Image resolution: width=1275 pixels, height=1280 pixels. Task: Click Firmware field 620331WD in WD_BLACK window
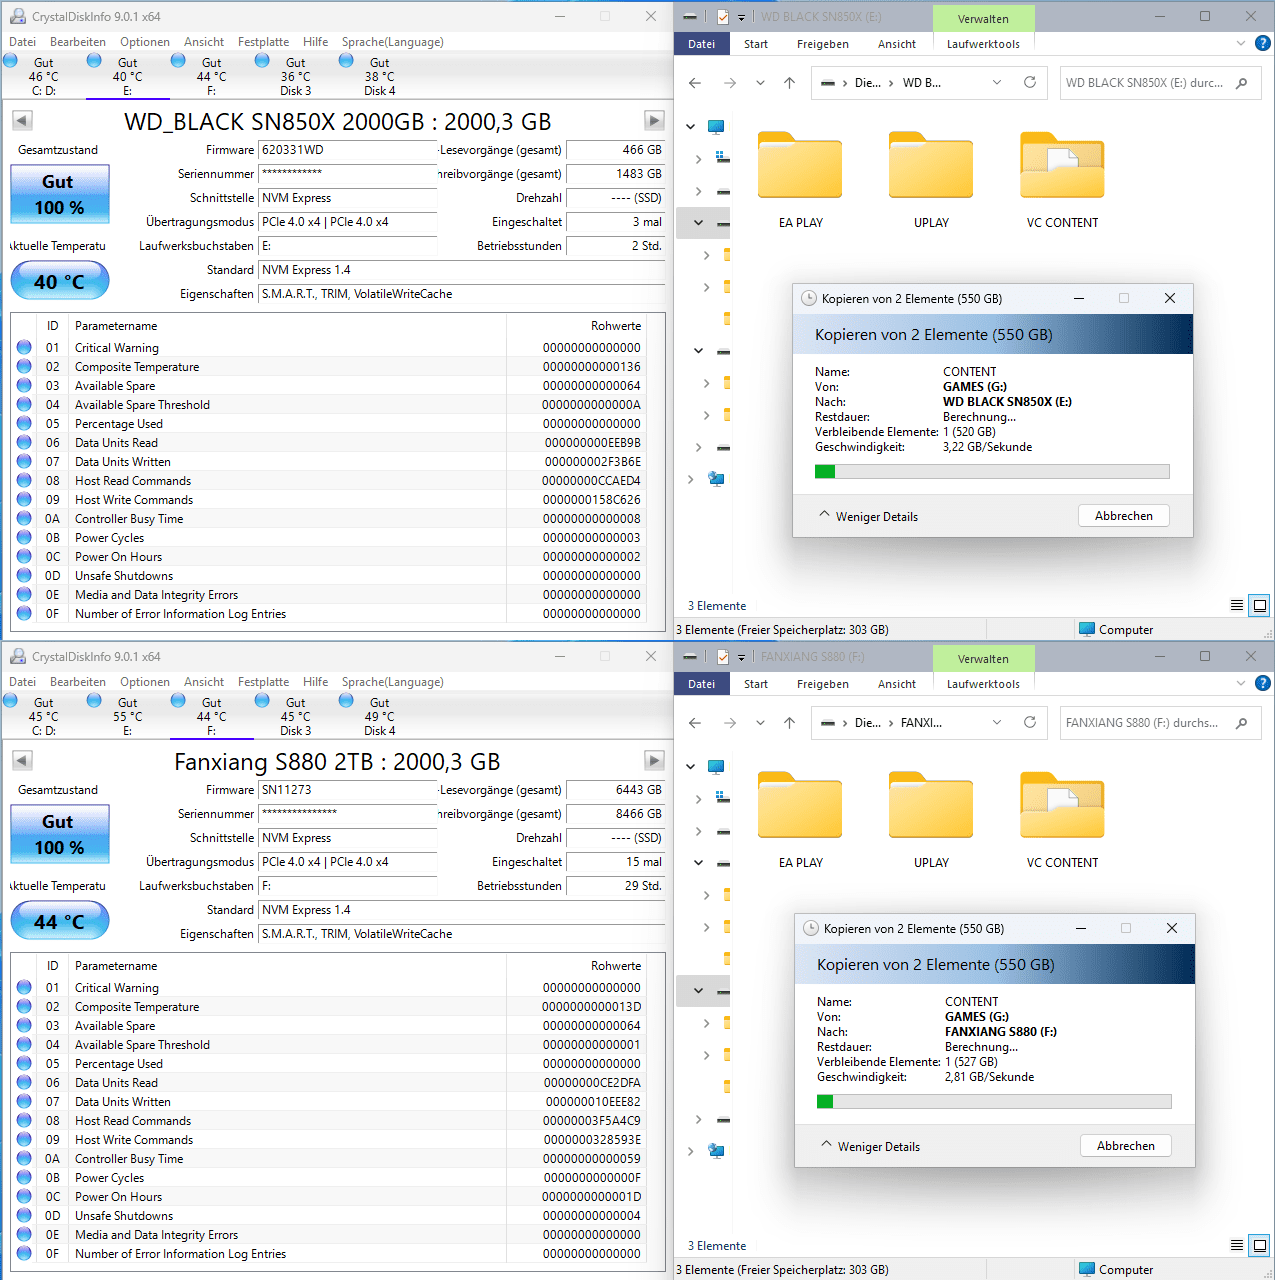click(x=348, y=150)
